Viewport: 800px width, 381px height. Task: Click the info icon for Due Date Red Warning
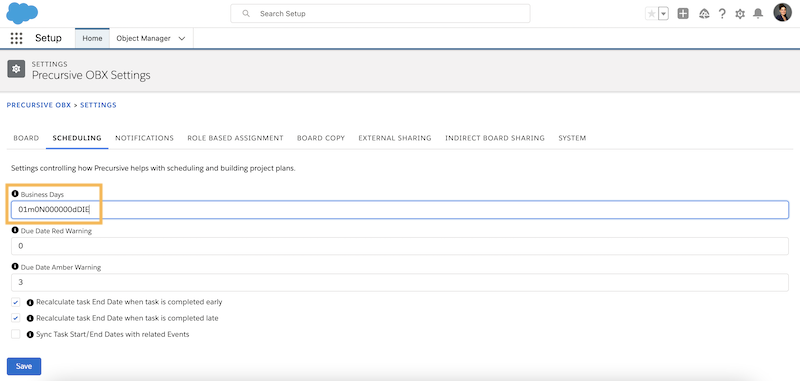(x=15, y=231)
